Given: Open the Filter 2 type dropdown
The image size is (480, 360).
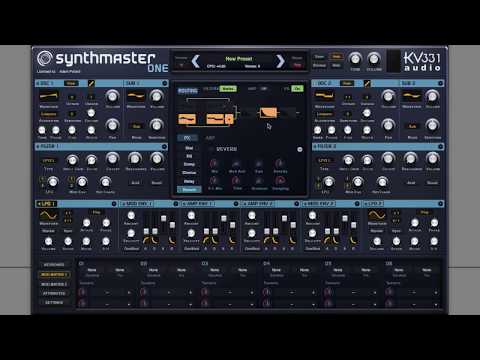Looking at the screenshot, I should [x=324, y=161].
